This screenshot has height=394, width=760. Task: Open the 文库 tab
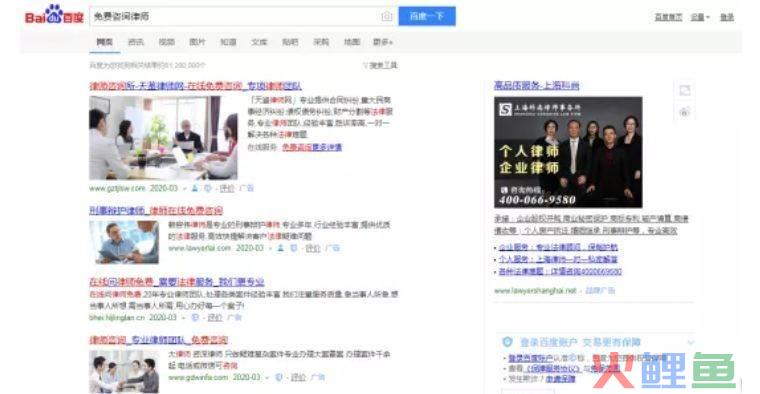point(259,42)
